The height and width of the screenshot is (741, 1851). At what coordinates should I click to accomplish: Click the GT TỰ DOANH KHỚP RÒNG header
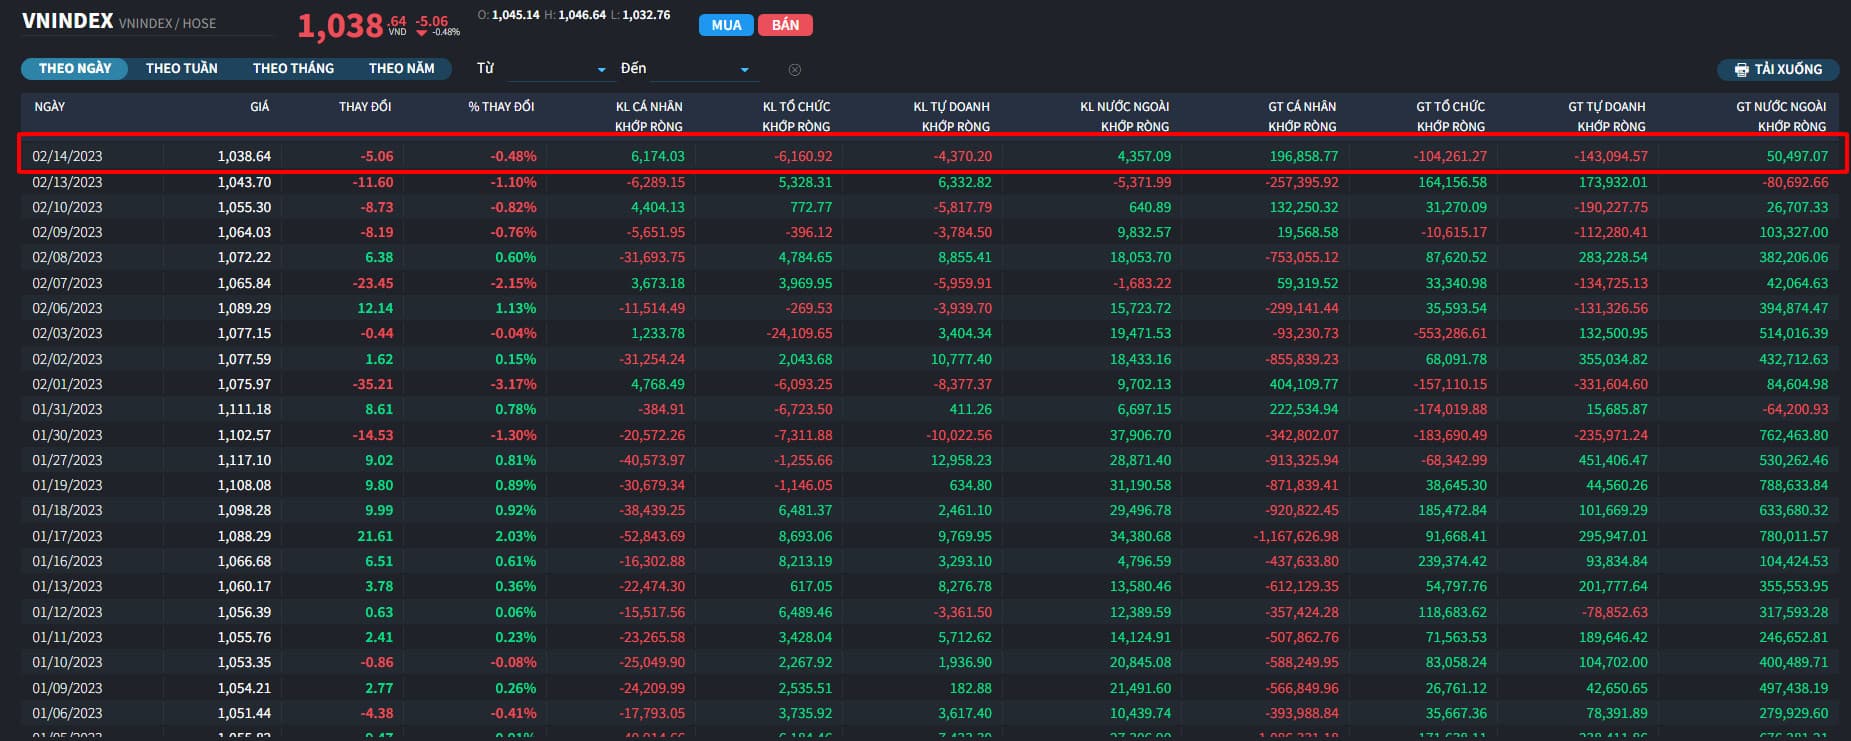(x=1607, y=116)
